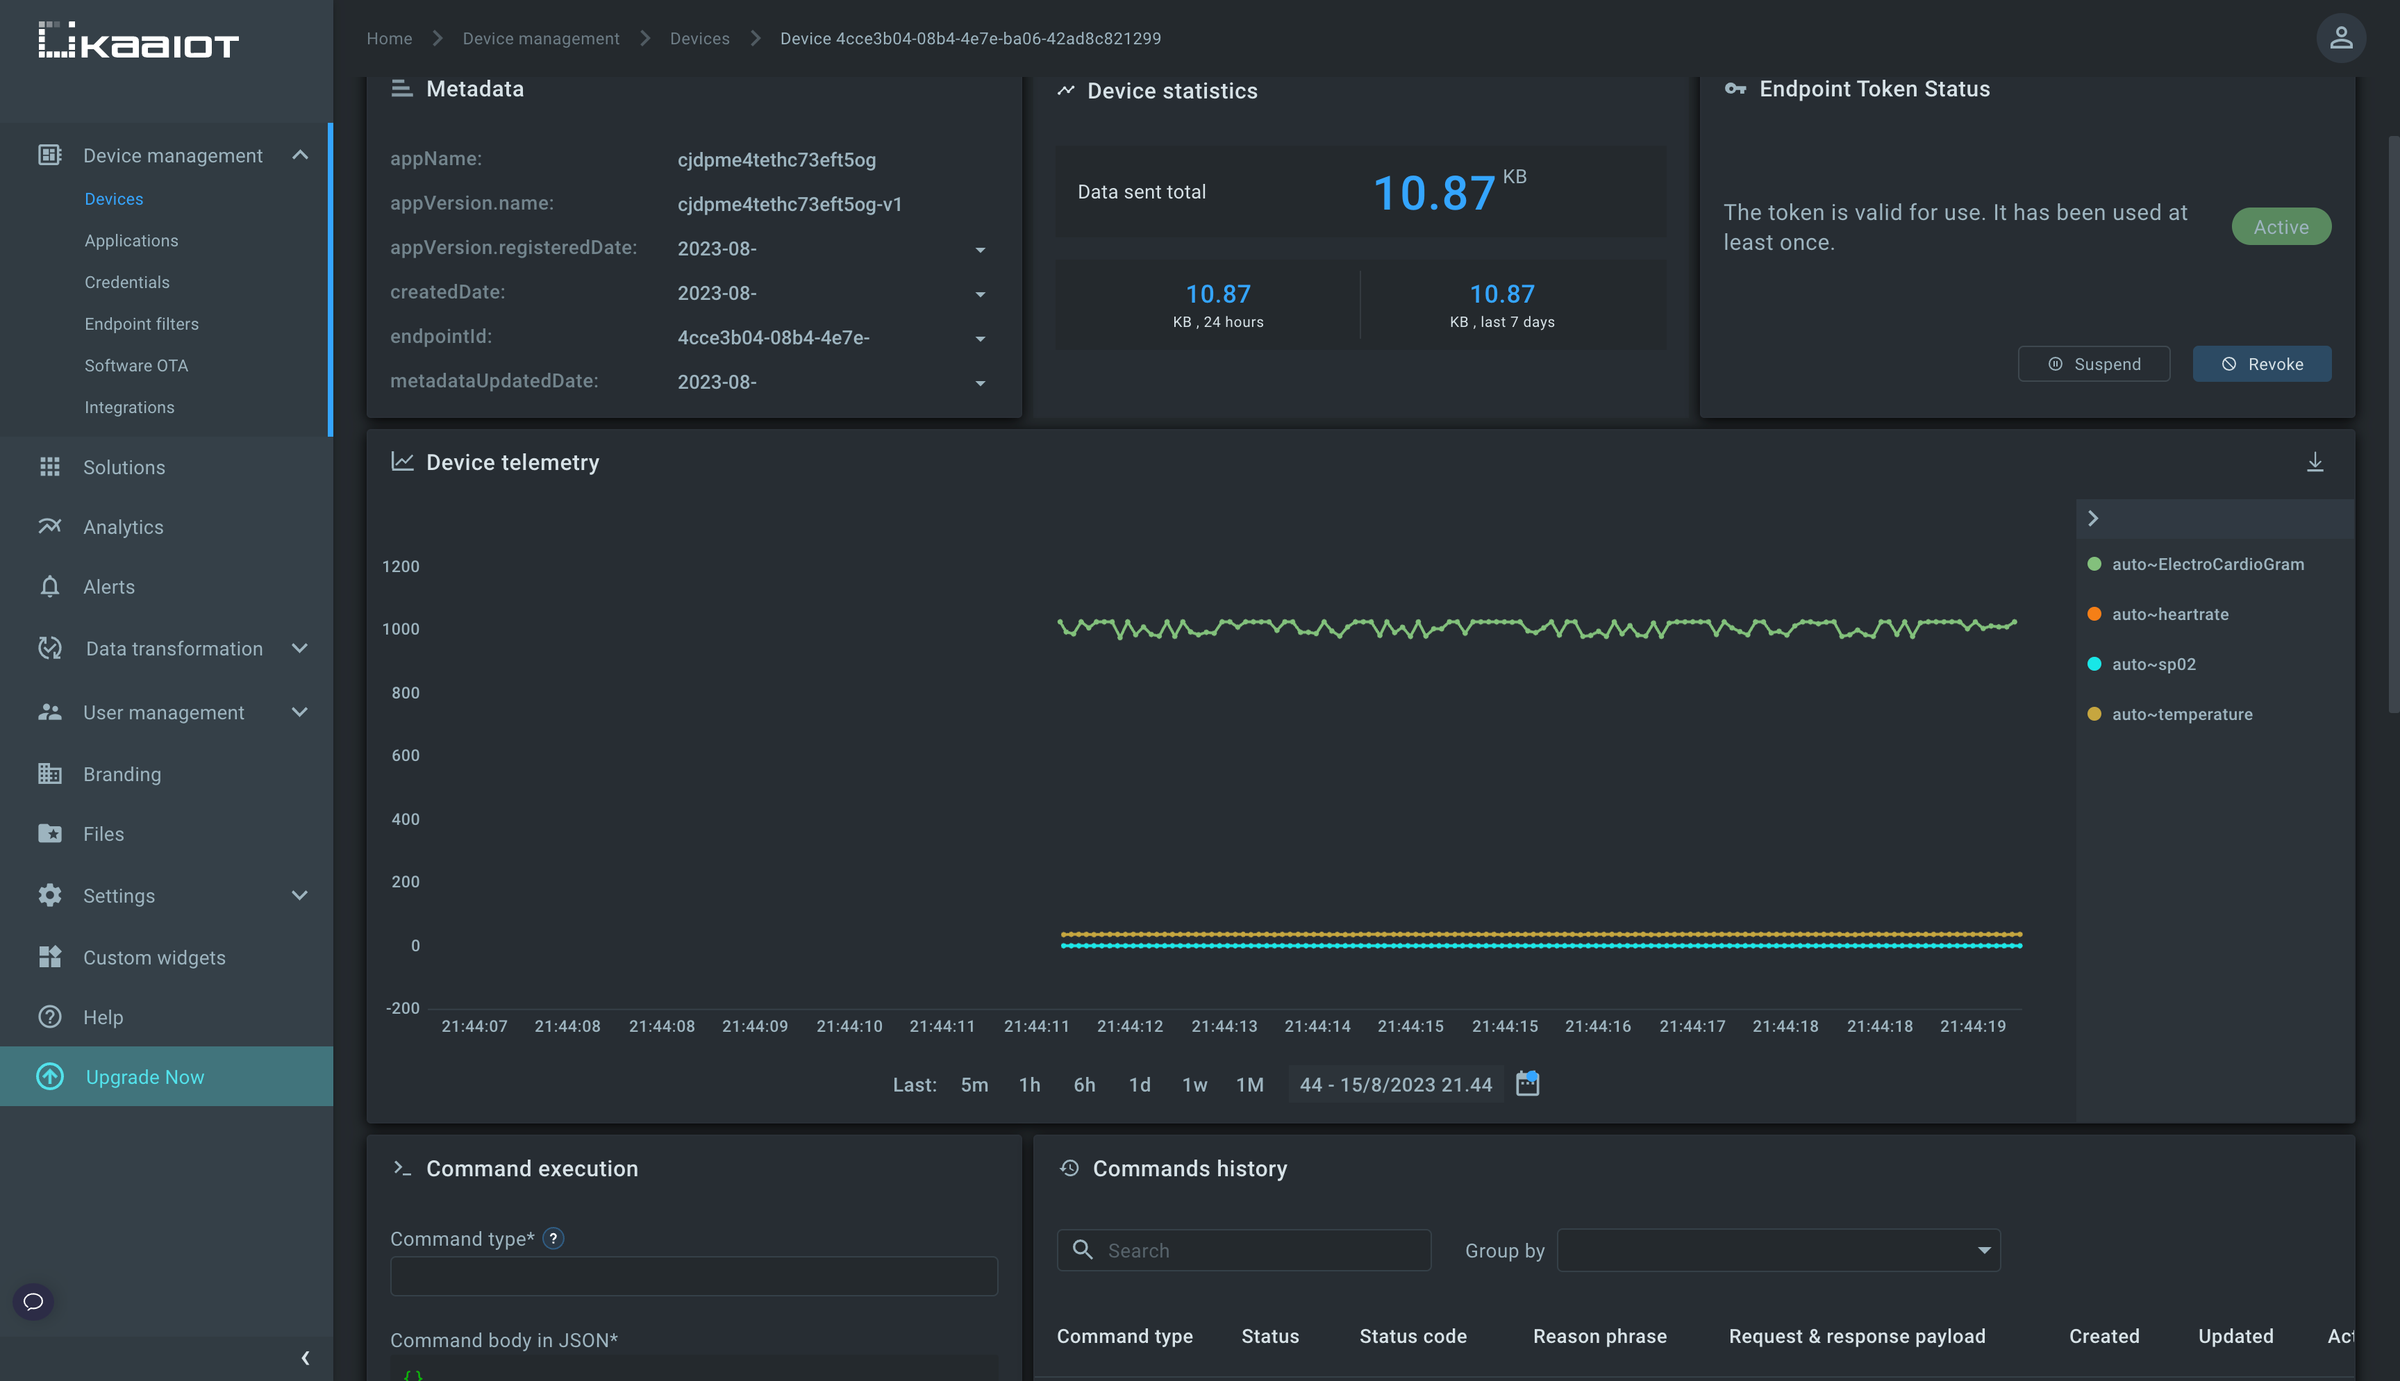Click the Command execution terminal icon

(402, 1168)
